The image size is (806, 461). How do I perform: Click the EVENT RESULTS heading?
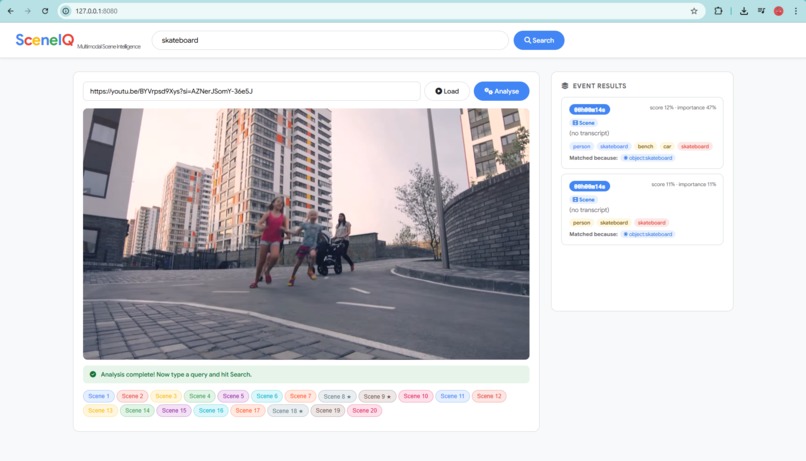(599, 86)
